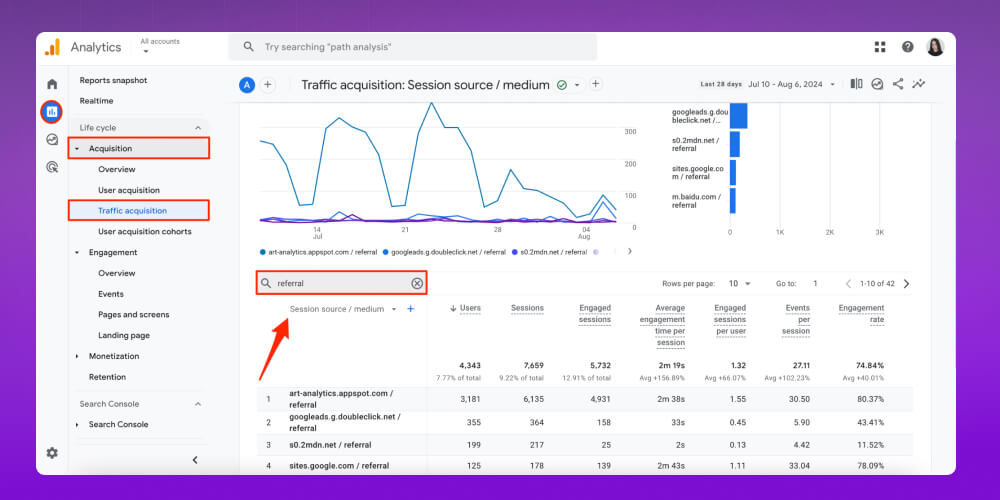Open Pages and screens report

(x=134, y=314)
